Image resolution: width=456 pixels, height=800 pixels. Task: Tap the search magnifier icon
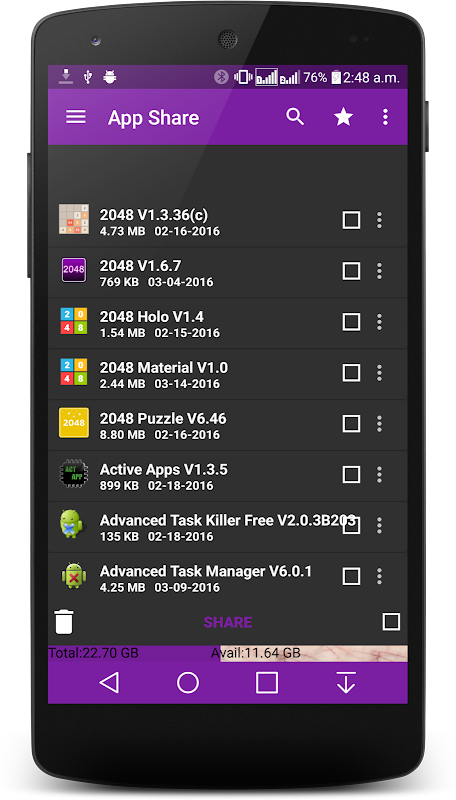pyautogui.click(x=295, y=117)
